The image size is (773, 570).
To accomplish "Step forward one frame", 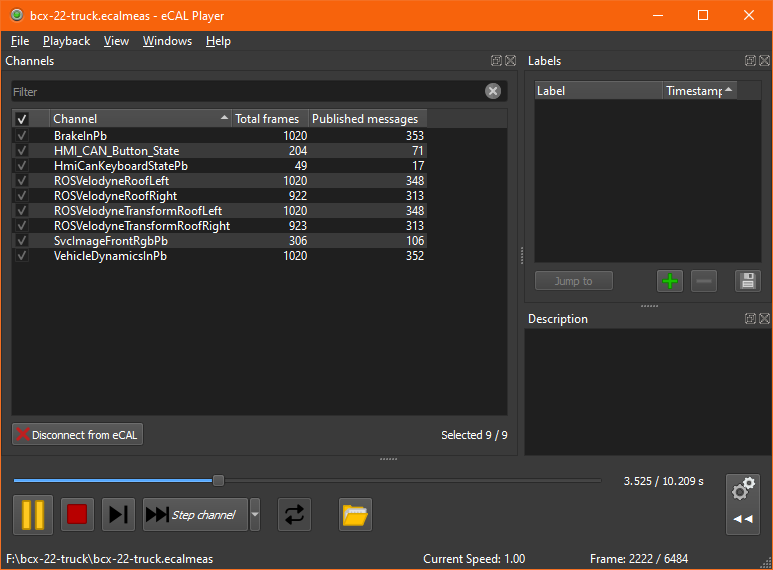I will (118, 514).
